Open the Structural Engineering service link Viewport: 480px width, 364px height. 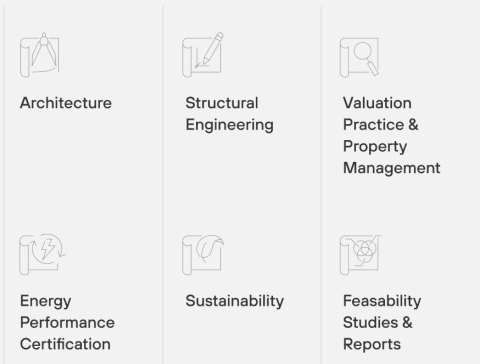pos(229,114)
